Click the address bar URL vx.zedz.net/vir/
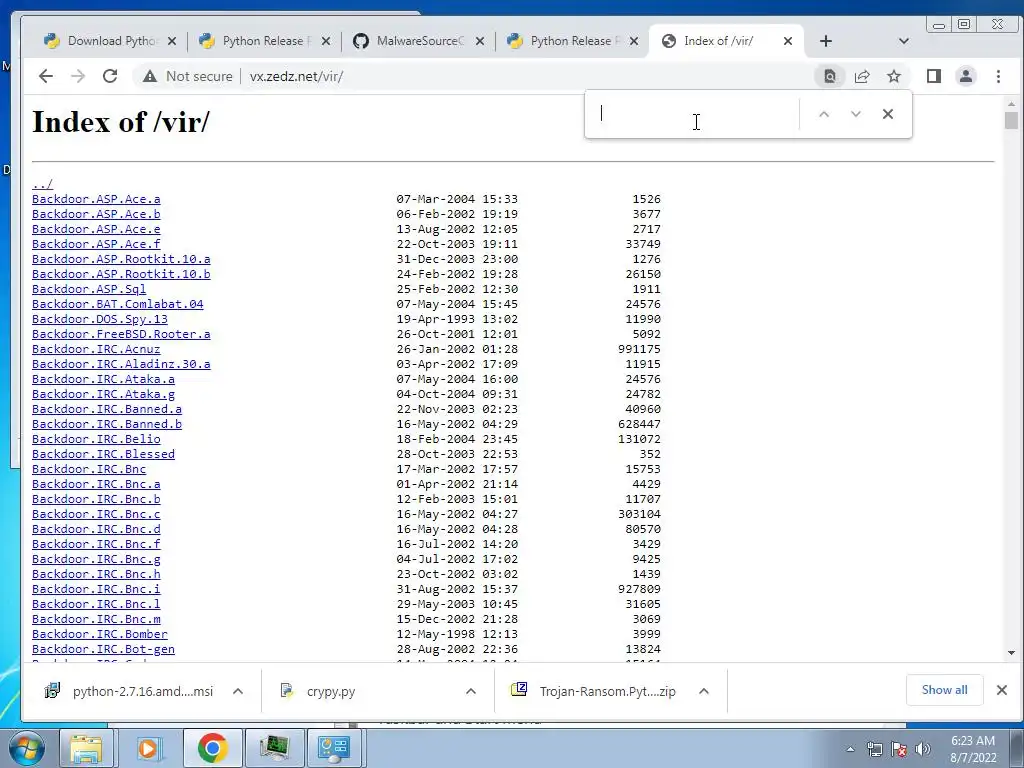This screenshot has height=768, width=1024. (x=296, y=76)
